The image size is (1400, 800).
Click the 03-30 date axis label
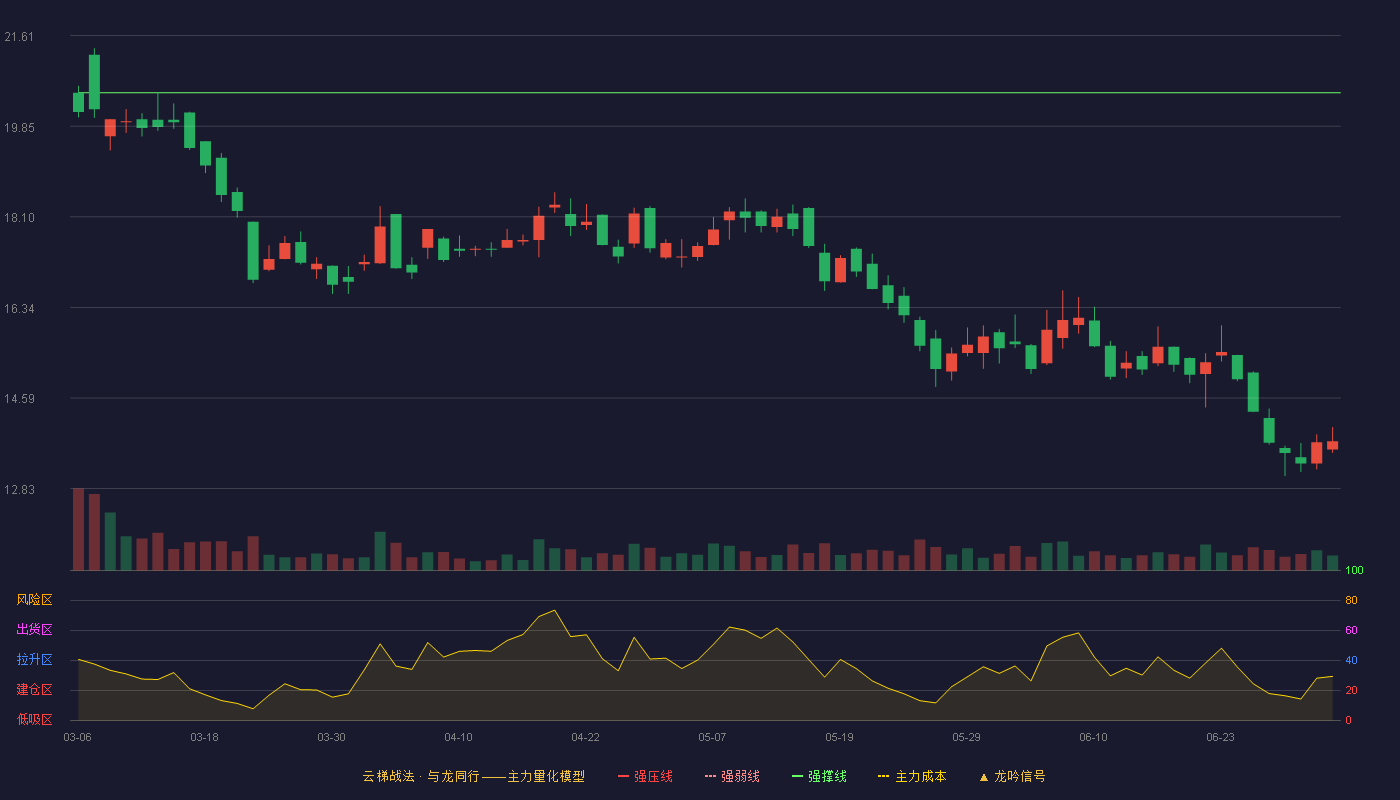[x=331, y=737]
